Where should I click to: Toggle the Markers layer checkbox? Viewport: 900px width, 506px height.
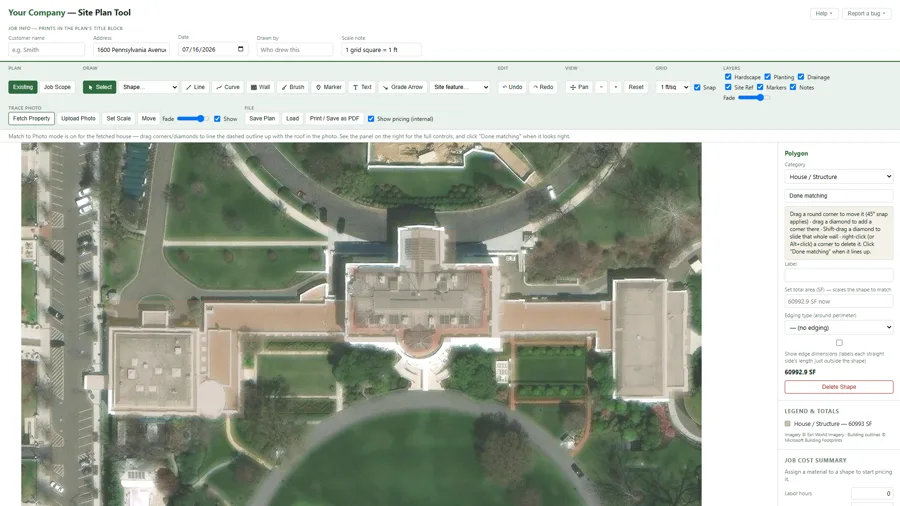pyautogui.click(x=760, y=87)
